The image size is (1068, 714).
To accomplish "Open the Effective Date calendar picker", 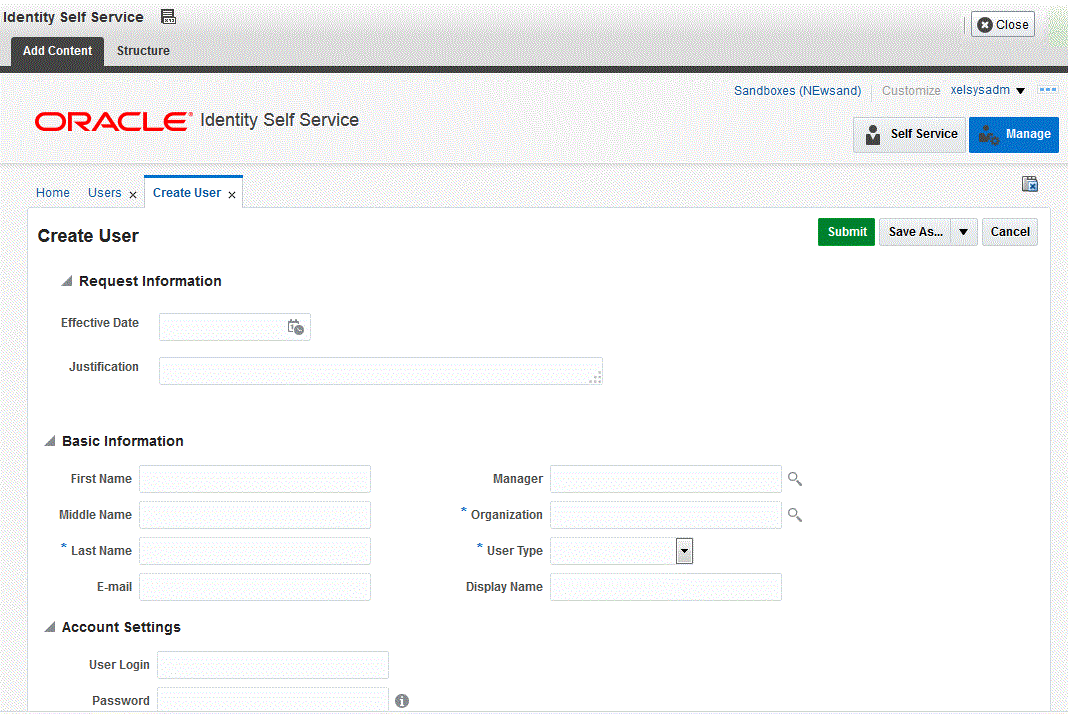I will point(296,327).
